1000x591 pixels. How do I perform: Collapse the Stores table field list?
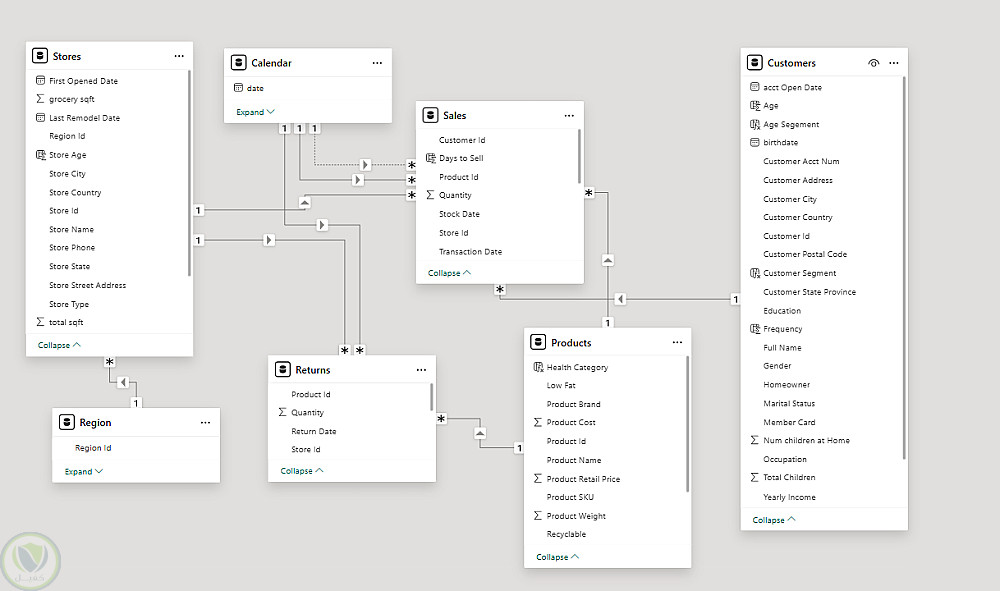pyautogui.click(x=59, y=345)
